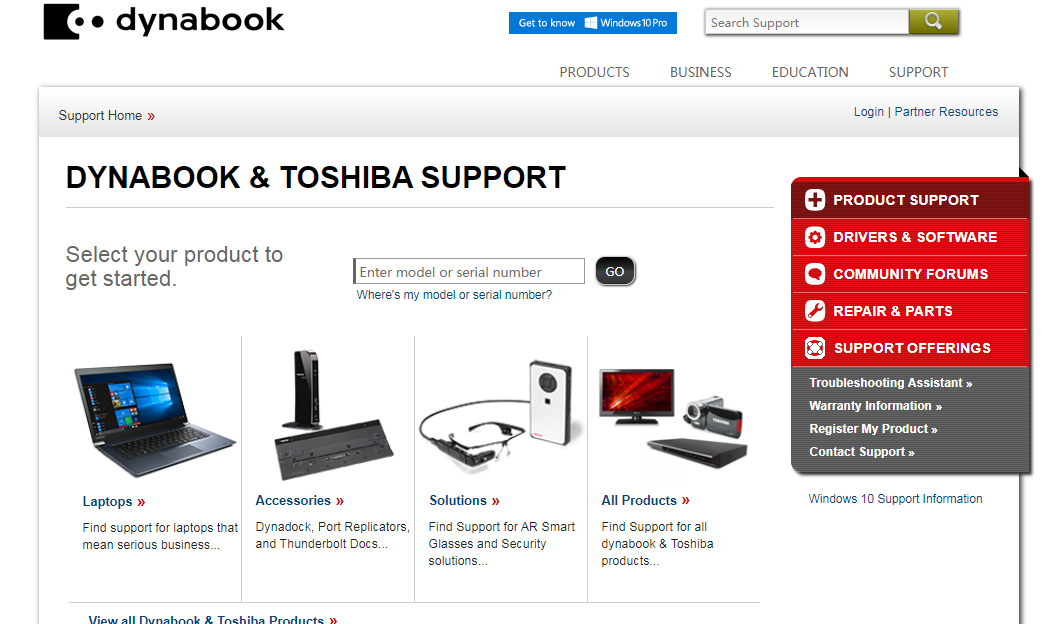
Task: Open the Windows 10 Pro banner
Action: (x=593, y=23)
